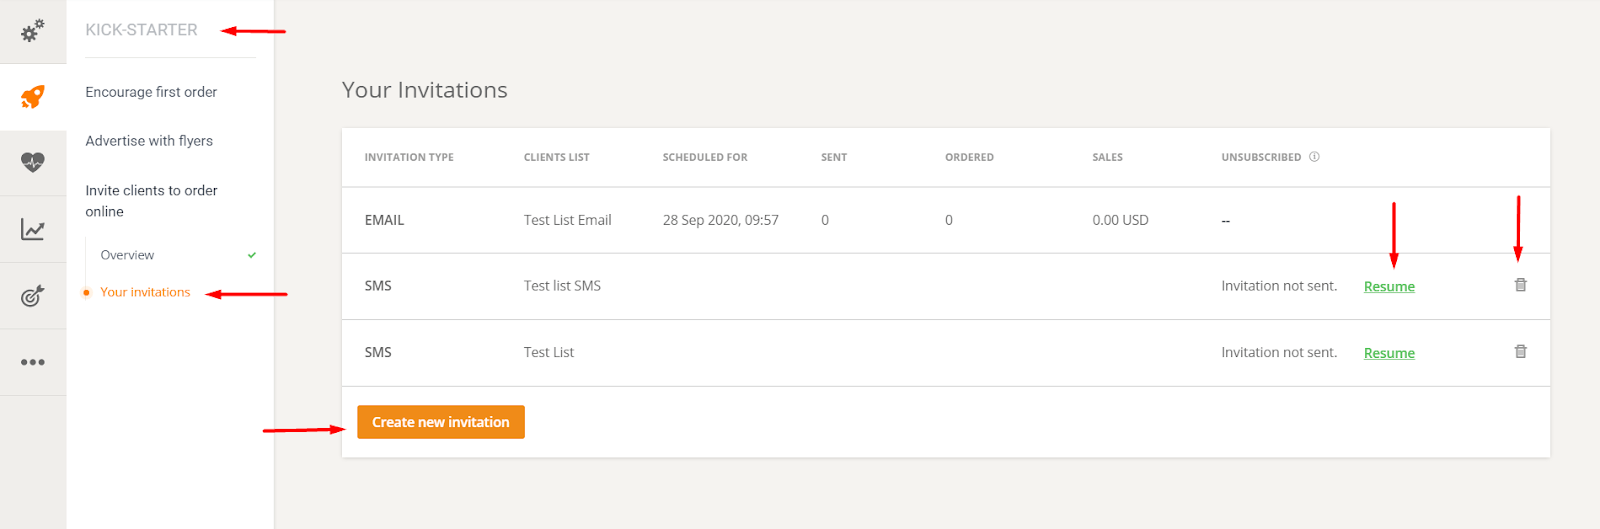Click the SENT column header

point(834,157)
